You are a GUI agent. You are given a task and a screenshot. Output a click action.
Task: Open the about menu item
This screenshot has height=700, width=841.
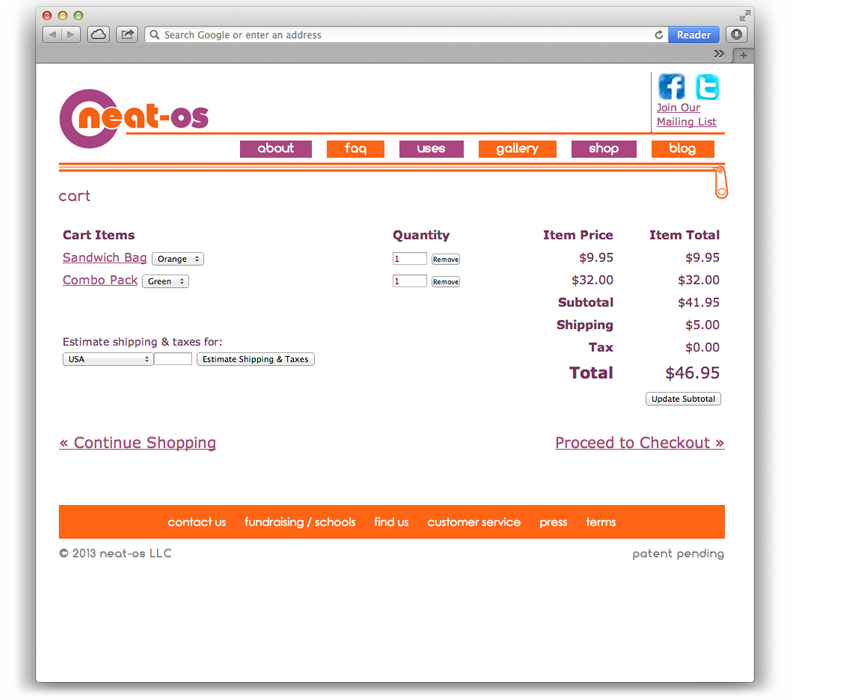[x=276, y=149]
